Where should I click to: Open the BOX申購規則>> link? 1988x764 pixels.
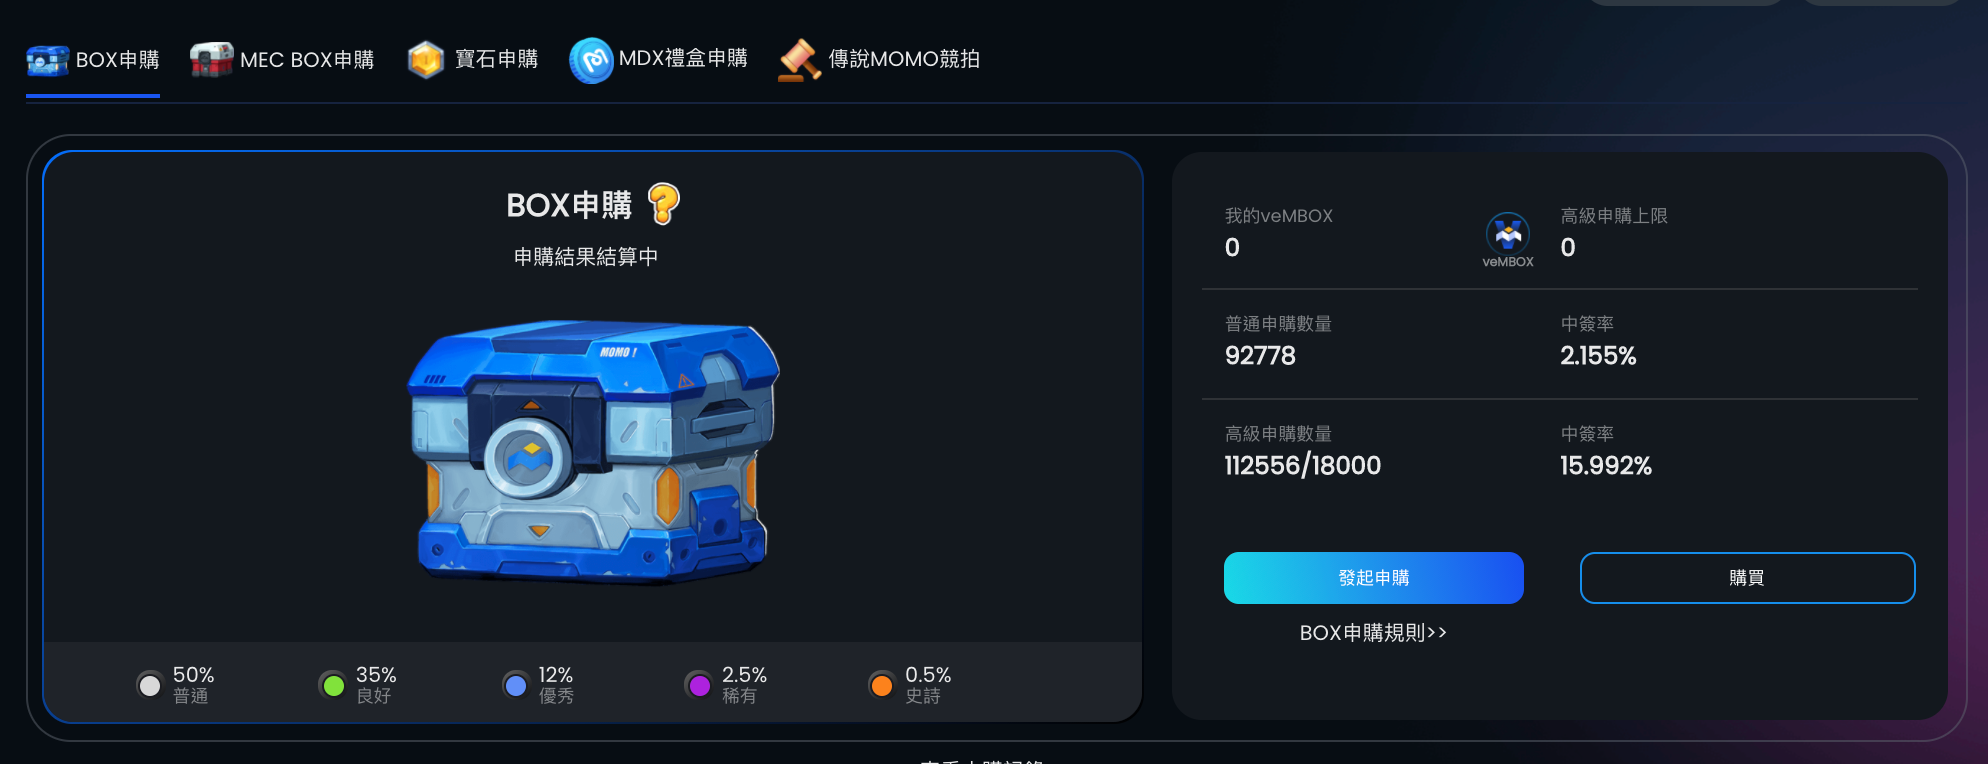1373,633
